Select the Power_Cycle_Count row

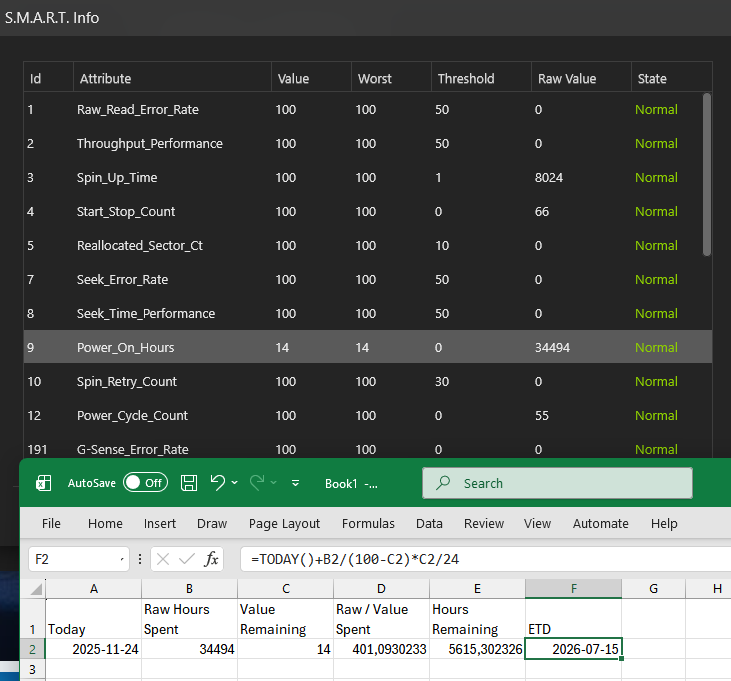click(367, 415)
